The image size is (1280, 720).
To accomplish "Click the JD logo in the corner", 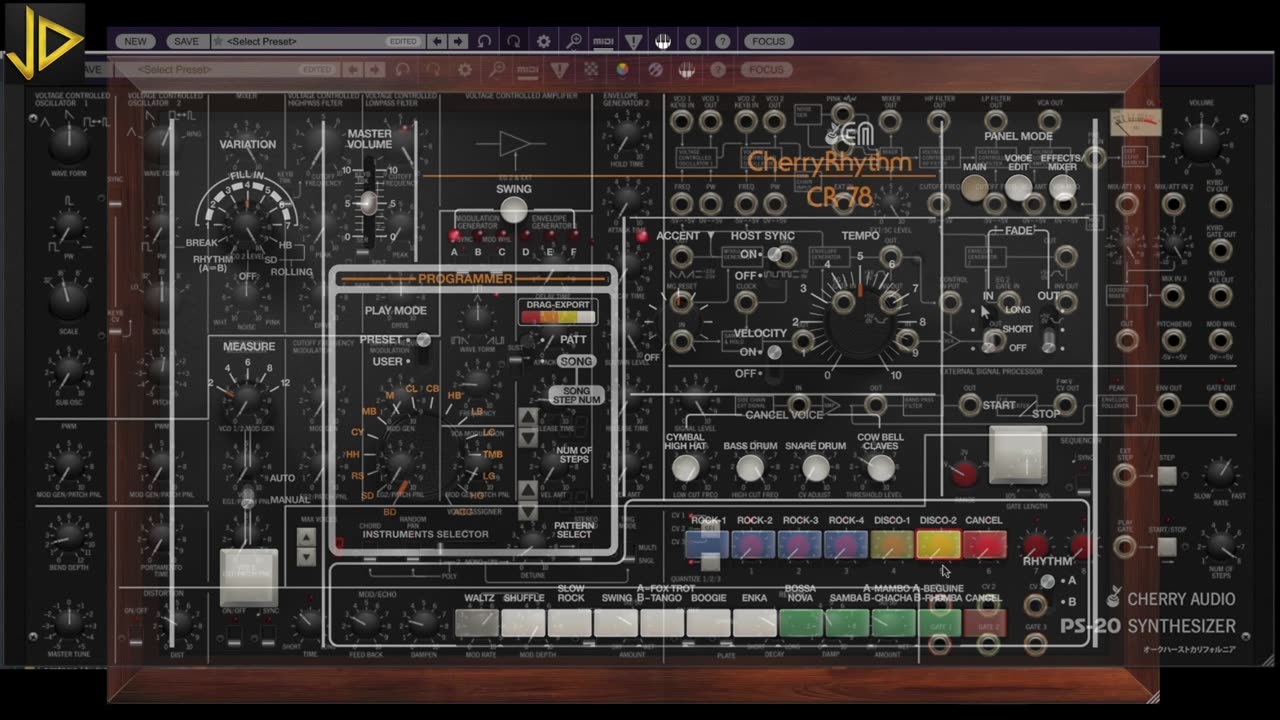I will 43,43.
